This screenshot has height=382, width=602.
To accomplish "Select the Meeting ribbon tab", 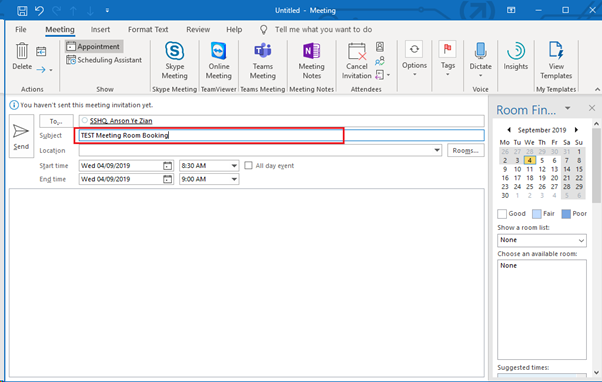I will pyautogui.click(x=60, y=30).
